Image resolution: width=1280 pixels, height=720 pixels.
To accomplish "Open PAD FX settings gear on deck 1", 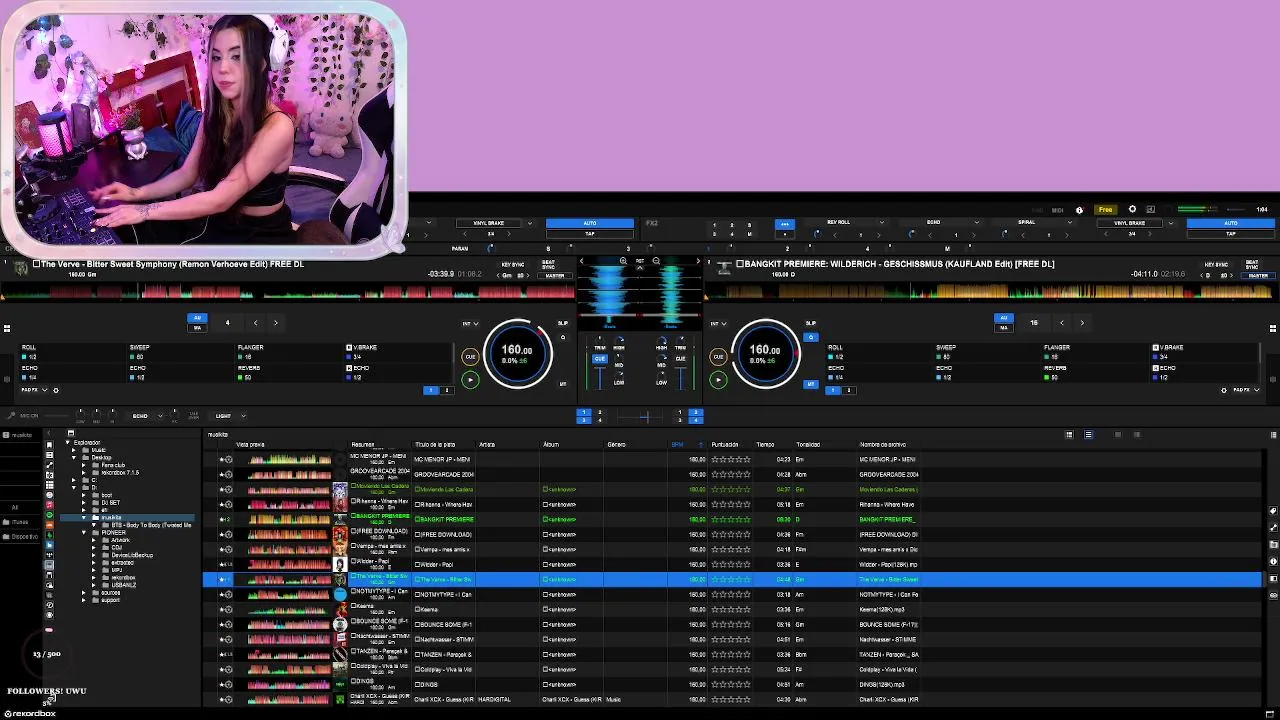I will click(x=56, y=390).
